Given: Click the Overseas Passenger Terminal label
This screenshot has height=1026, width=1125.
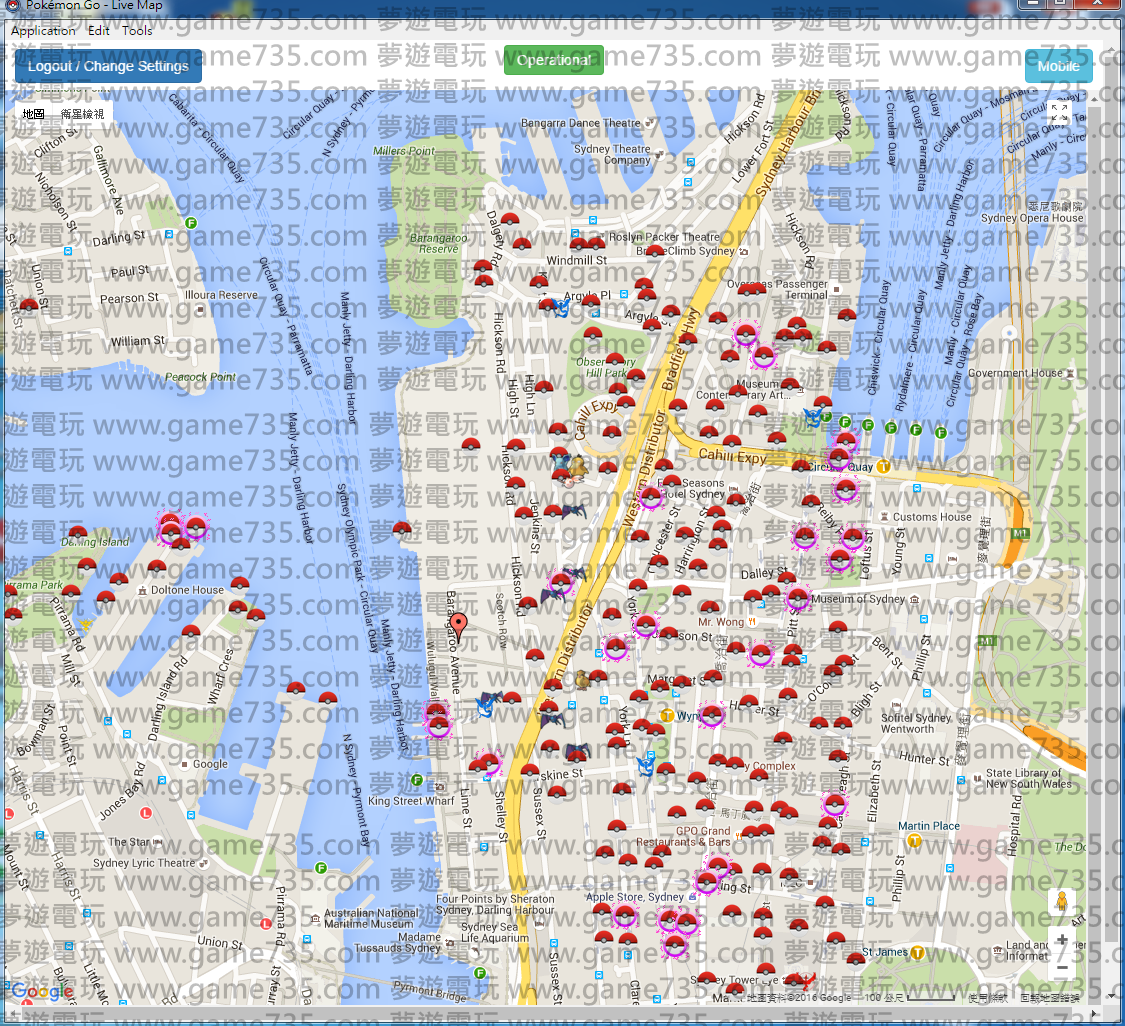Looking at the screenshot, I should [778, 289].
